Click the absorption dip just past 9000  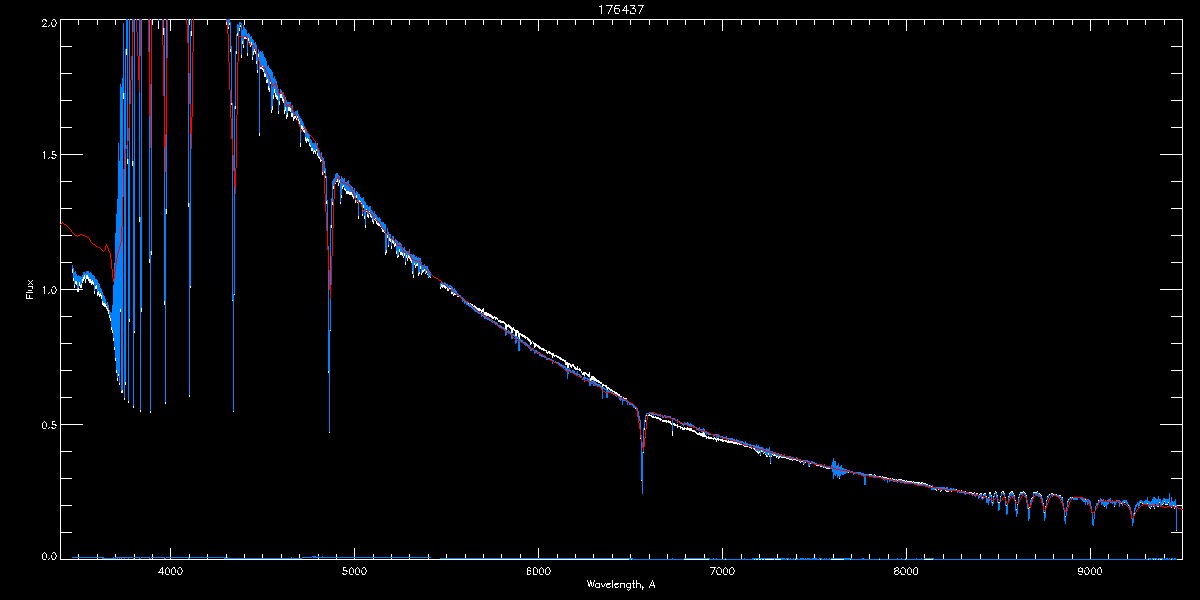(x=1093, y=519)
